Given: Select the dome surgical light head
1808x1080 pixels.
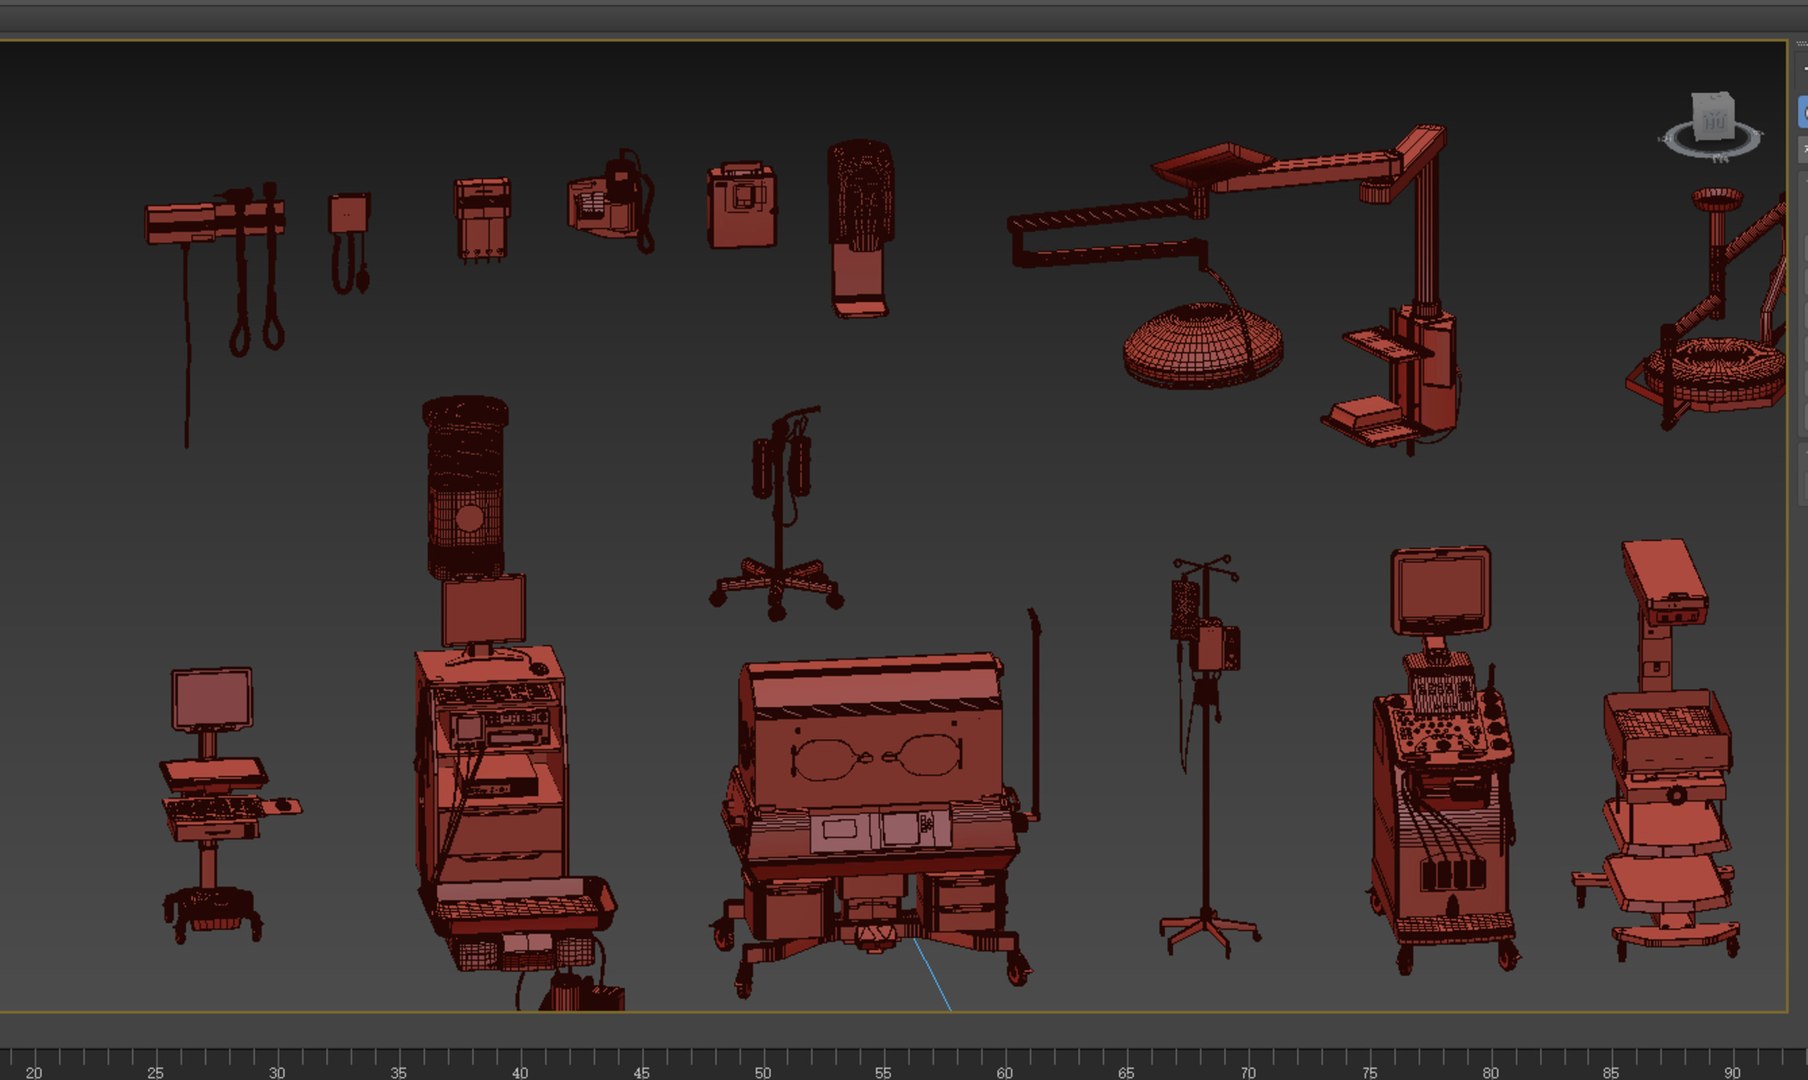Looking at the screenshot, I should (x=1203, y=345).
